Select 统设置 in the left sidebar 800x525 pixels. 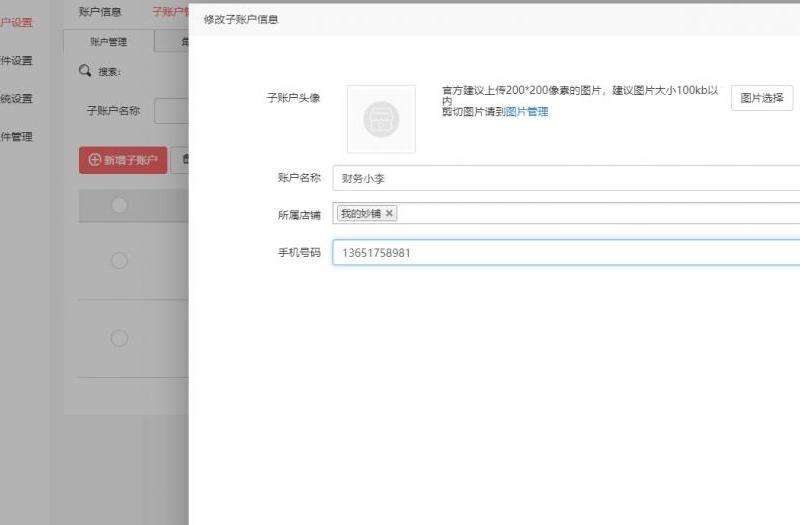(18, 99)
